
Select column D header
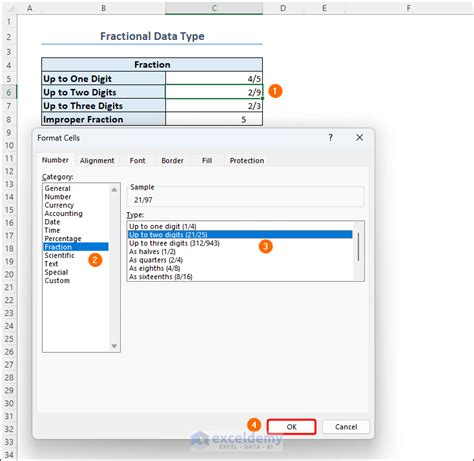pyautogui.click(x=283, y=8)
